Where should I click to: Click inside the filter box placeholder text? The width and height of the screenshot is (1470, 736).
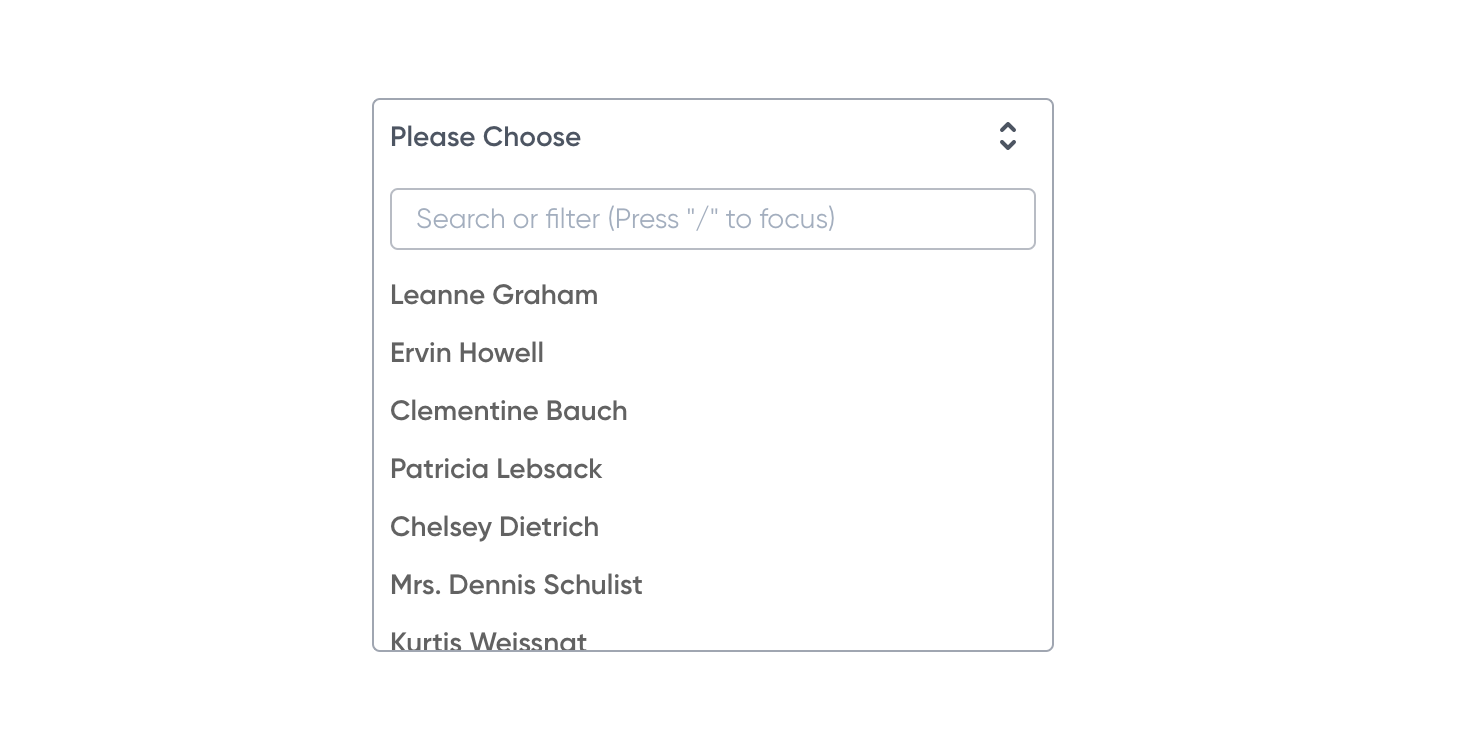(x=625, y=219)
